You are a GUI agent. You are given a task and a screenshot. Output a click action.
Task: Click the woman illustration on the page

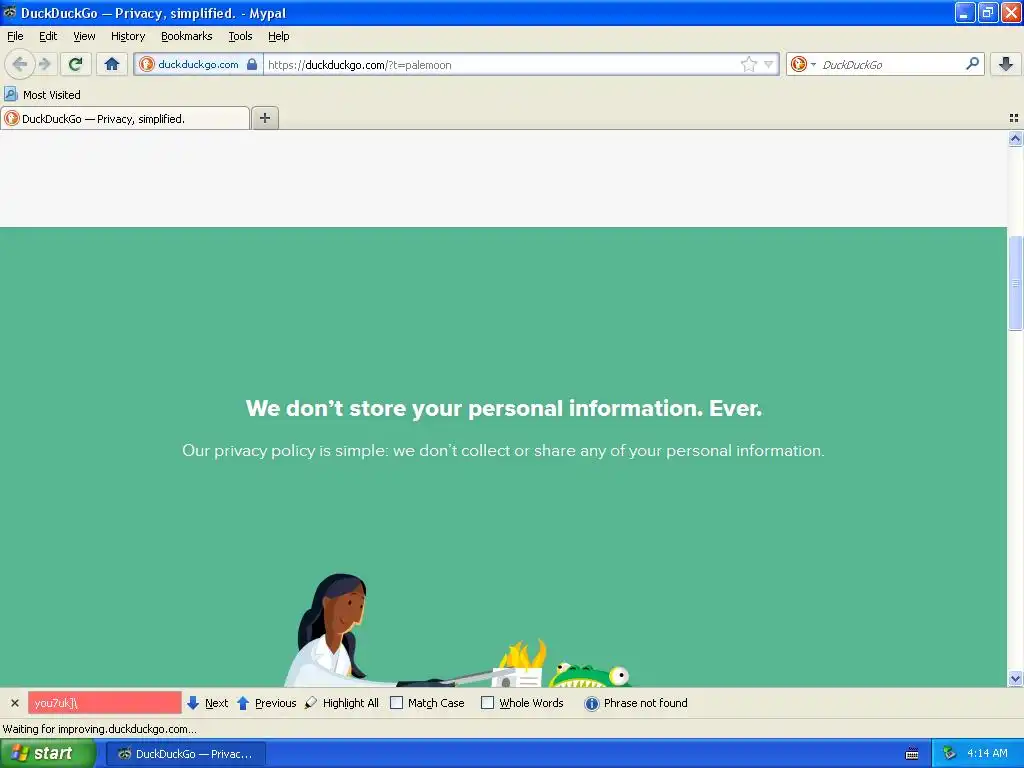pyautogui.click(x=340, y=630)
